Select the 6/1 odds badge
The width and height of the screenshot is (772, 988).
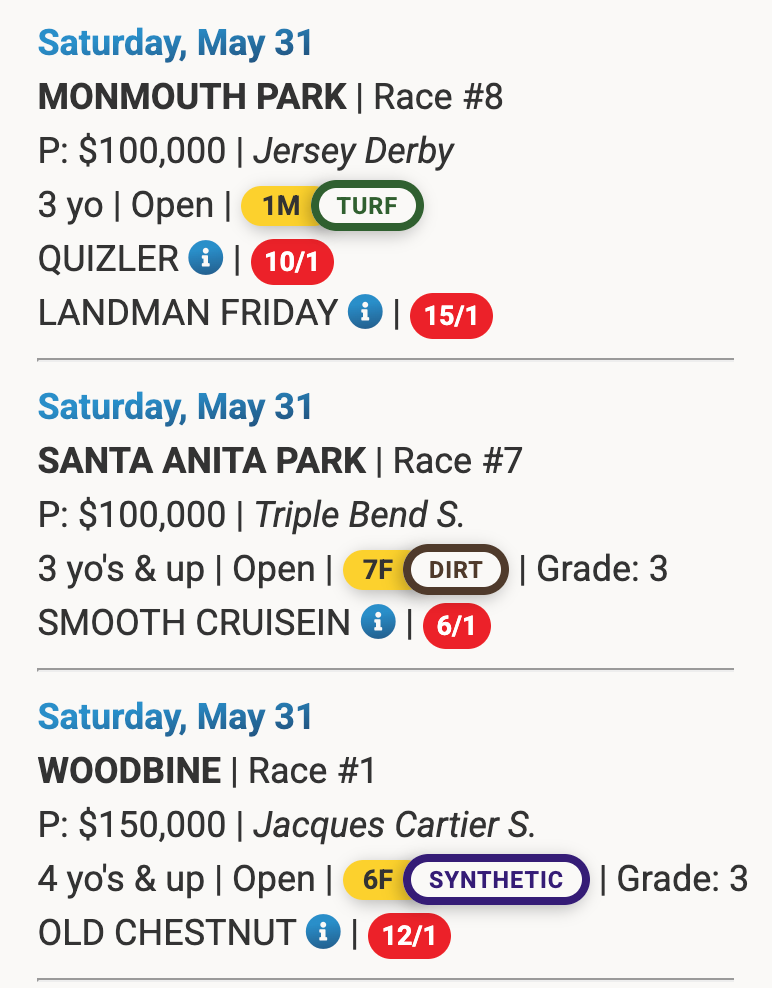click(x=457, y=626)
